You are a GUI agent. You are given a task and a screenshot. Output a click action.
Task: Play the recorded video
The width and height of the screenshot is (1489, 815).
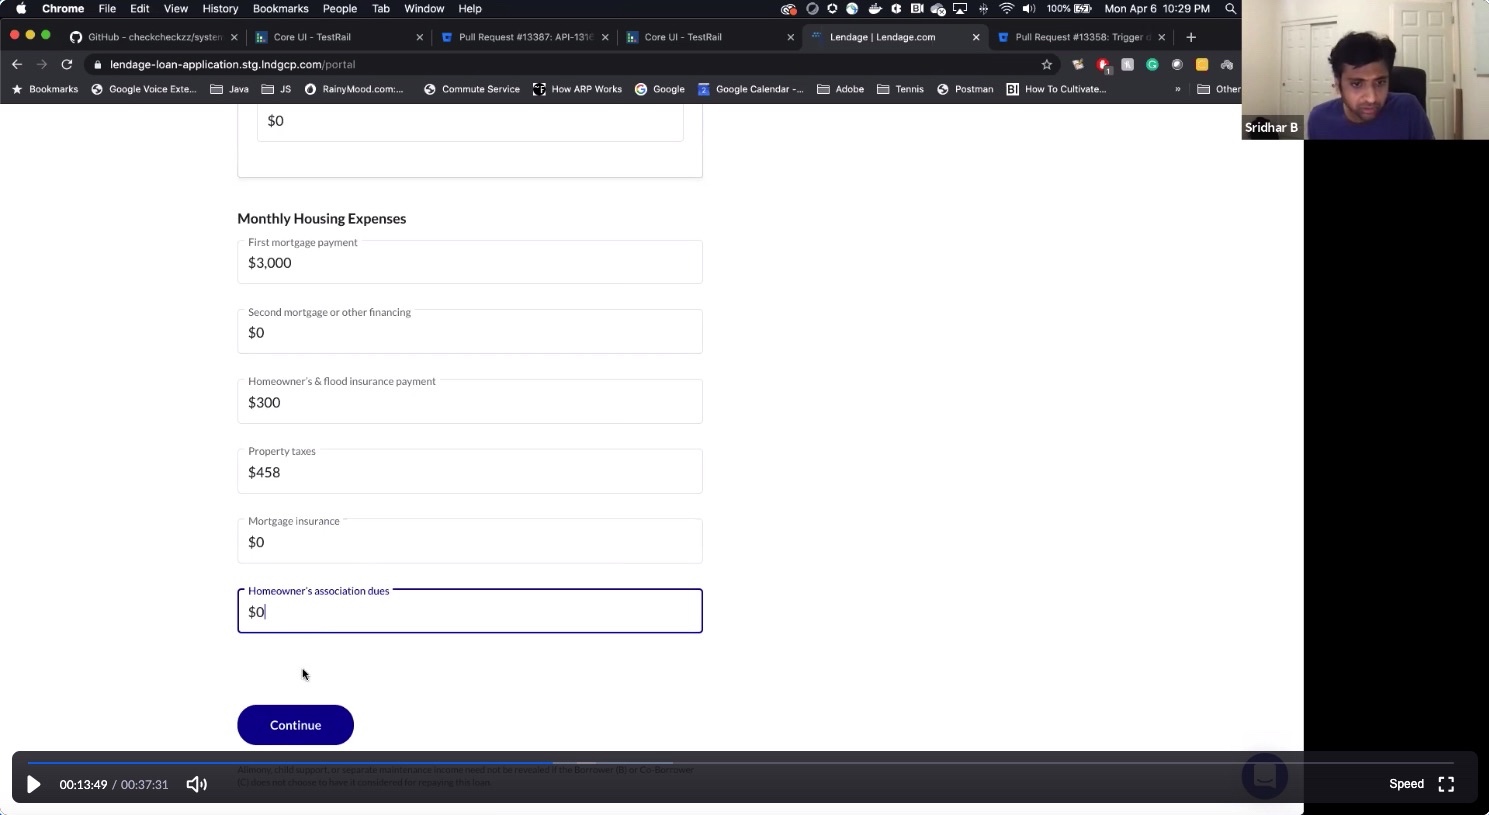(x=33, y=785)
